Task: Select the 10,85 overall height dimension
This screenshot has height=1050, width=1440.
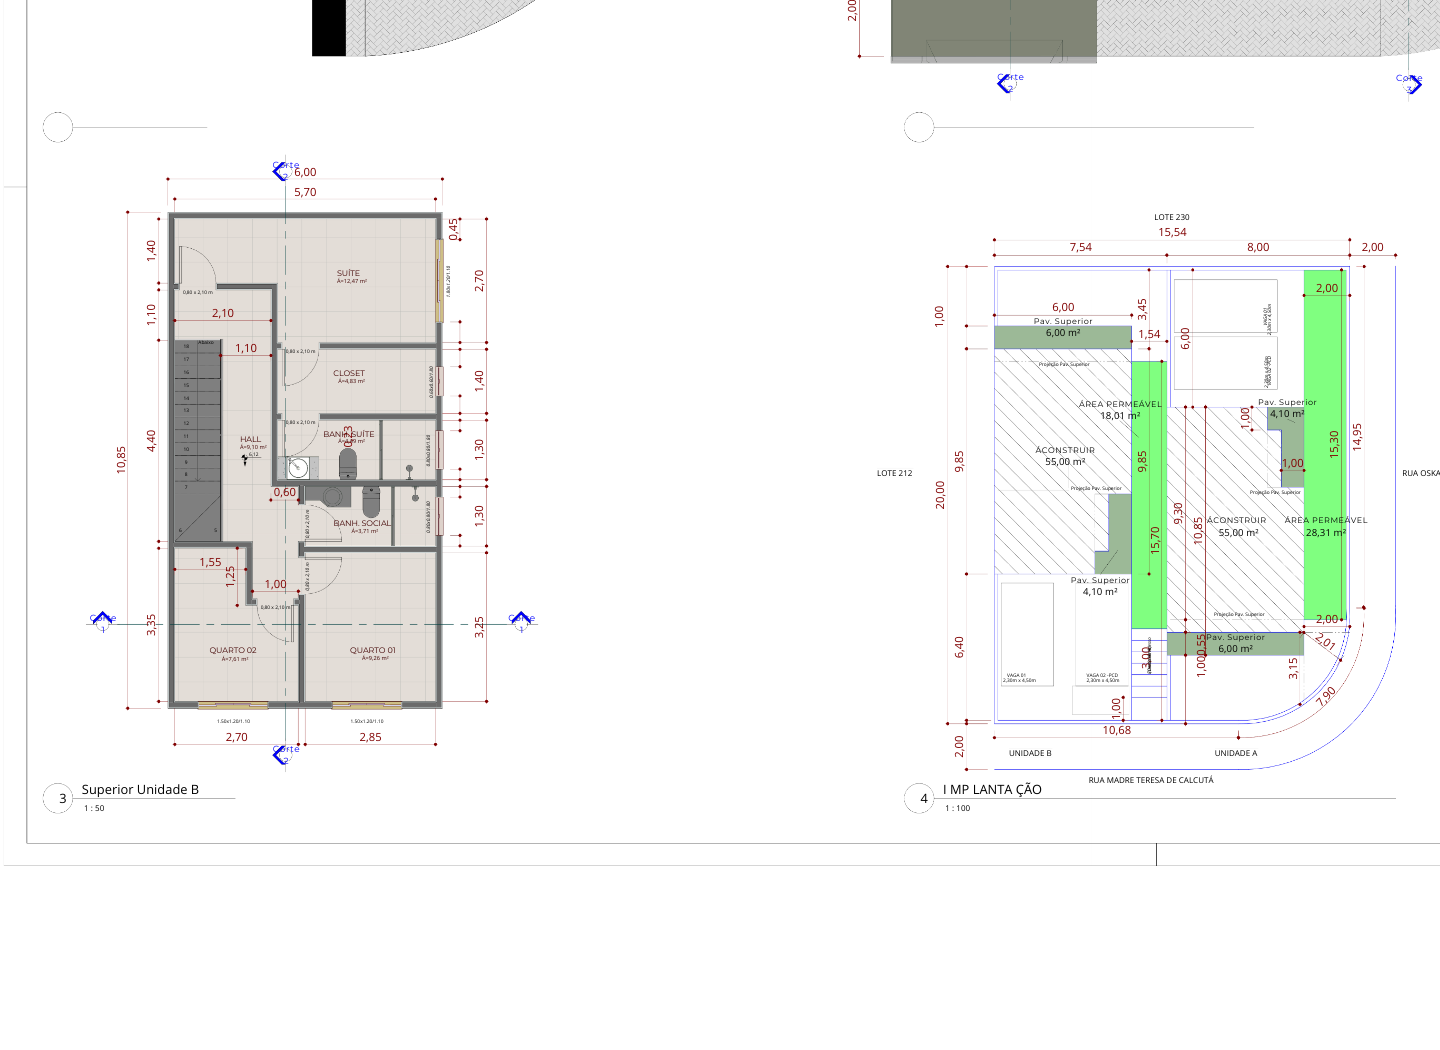Action: pos(121,459)
